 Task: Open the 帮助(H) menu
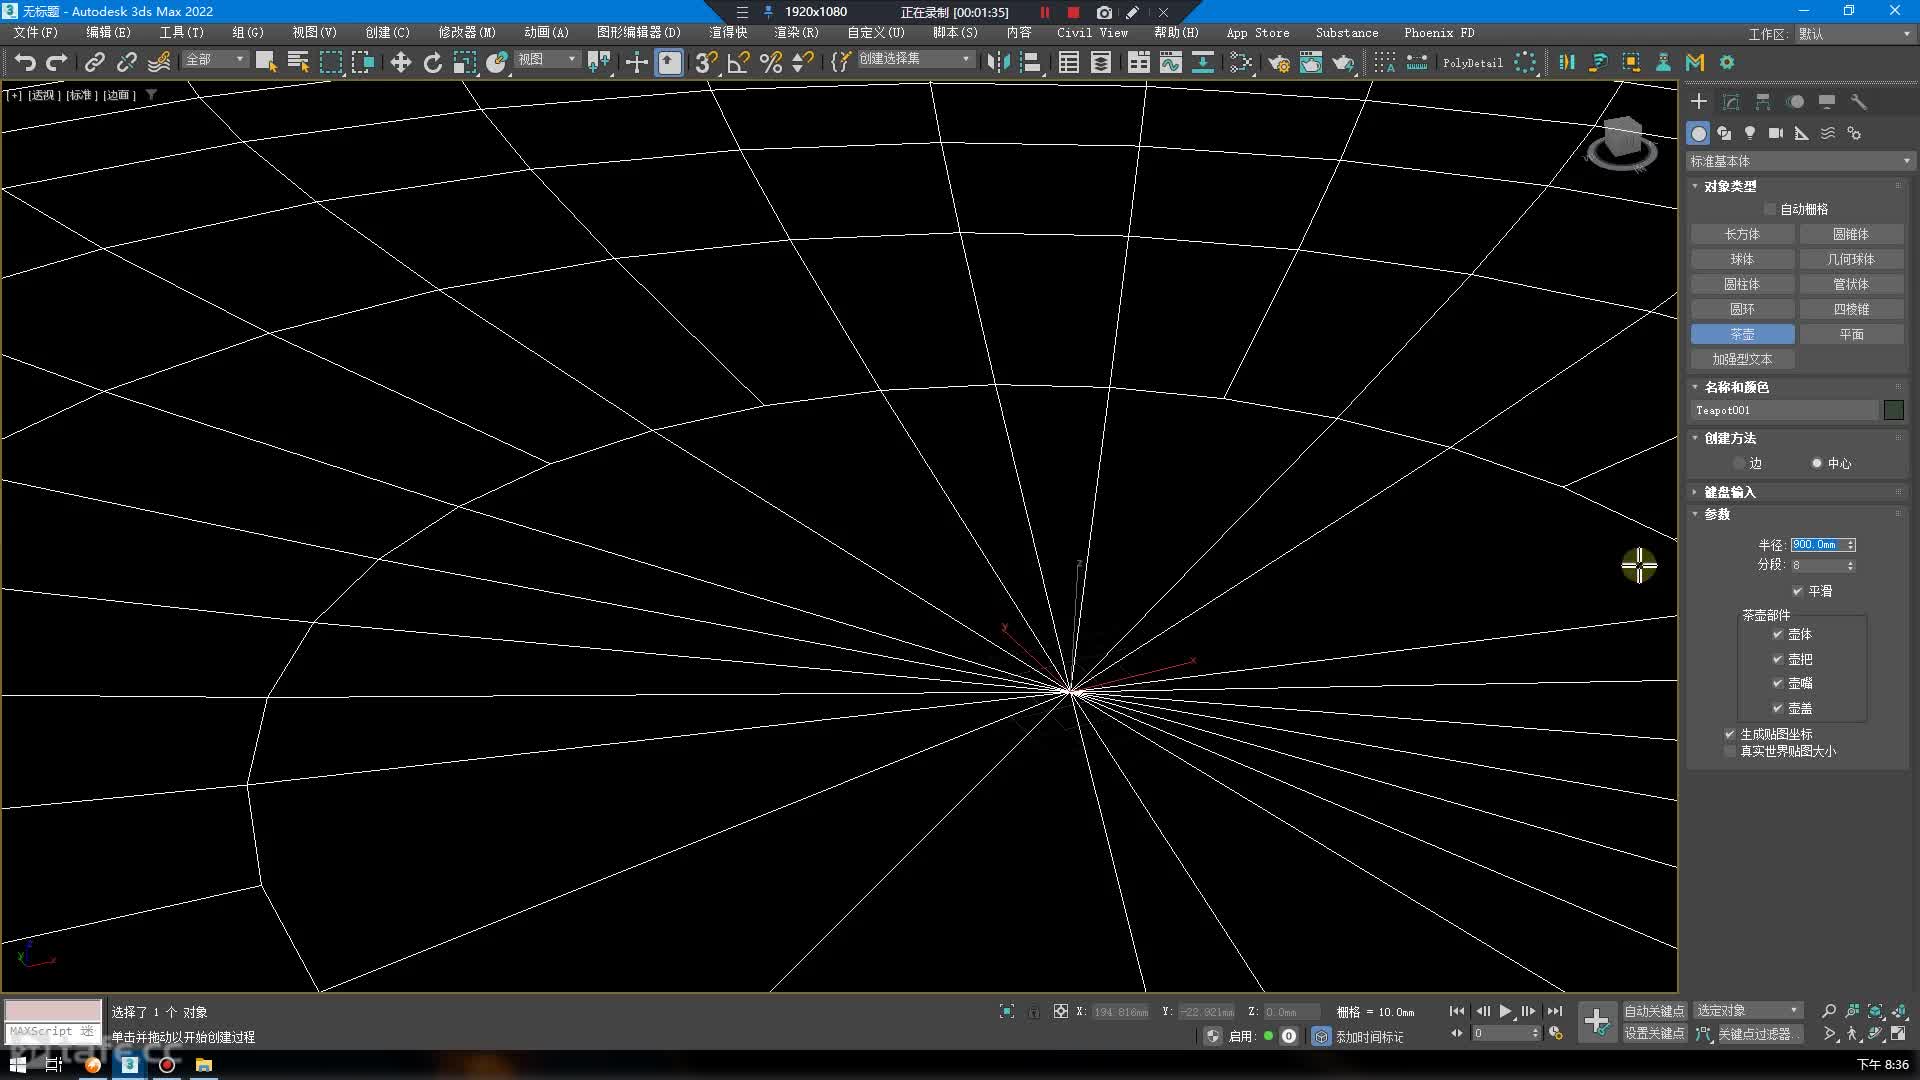(1176, 33)
